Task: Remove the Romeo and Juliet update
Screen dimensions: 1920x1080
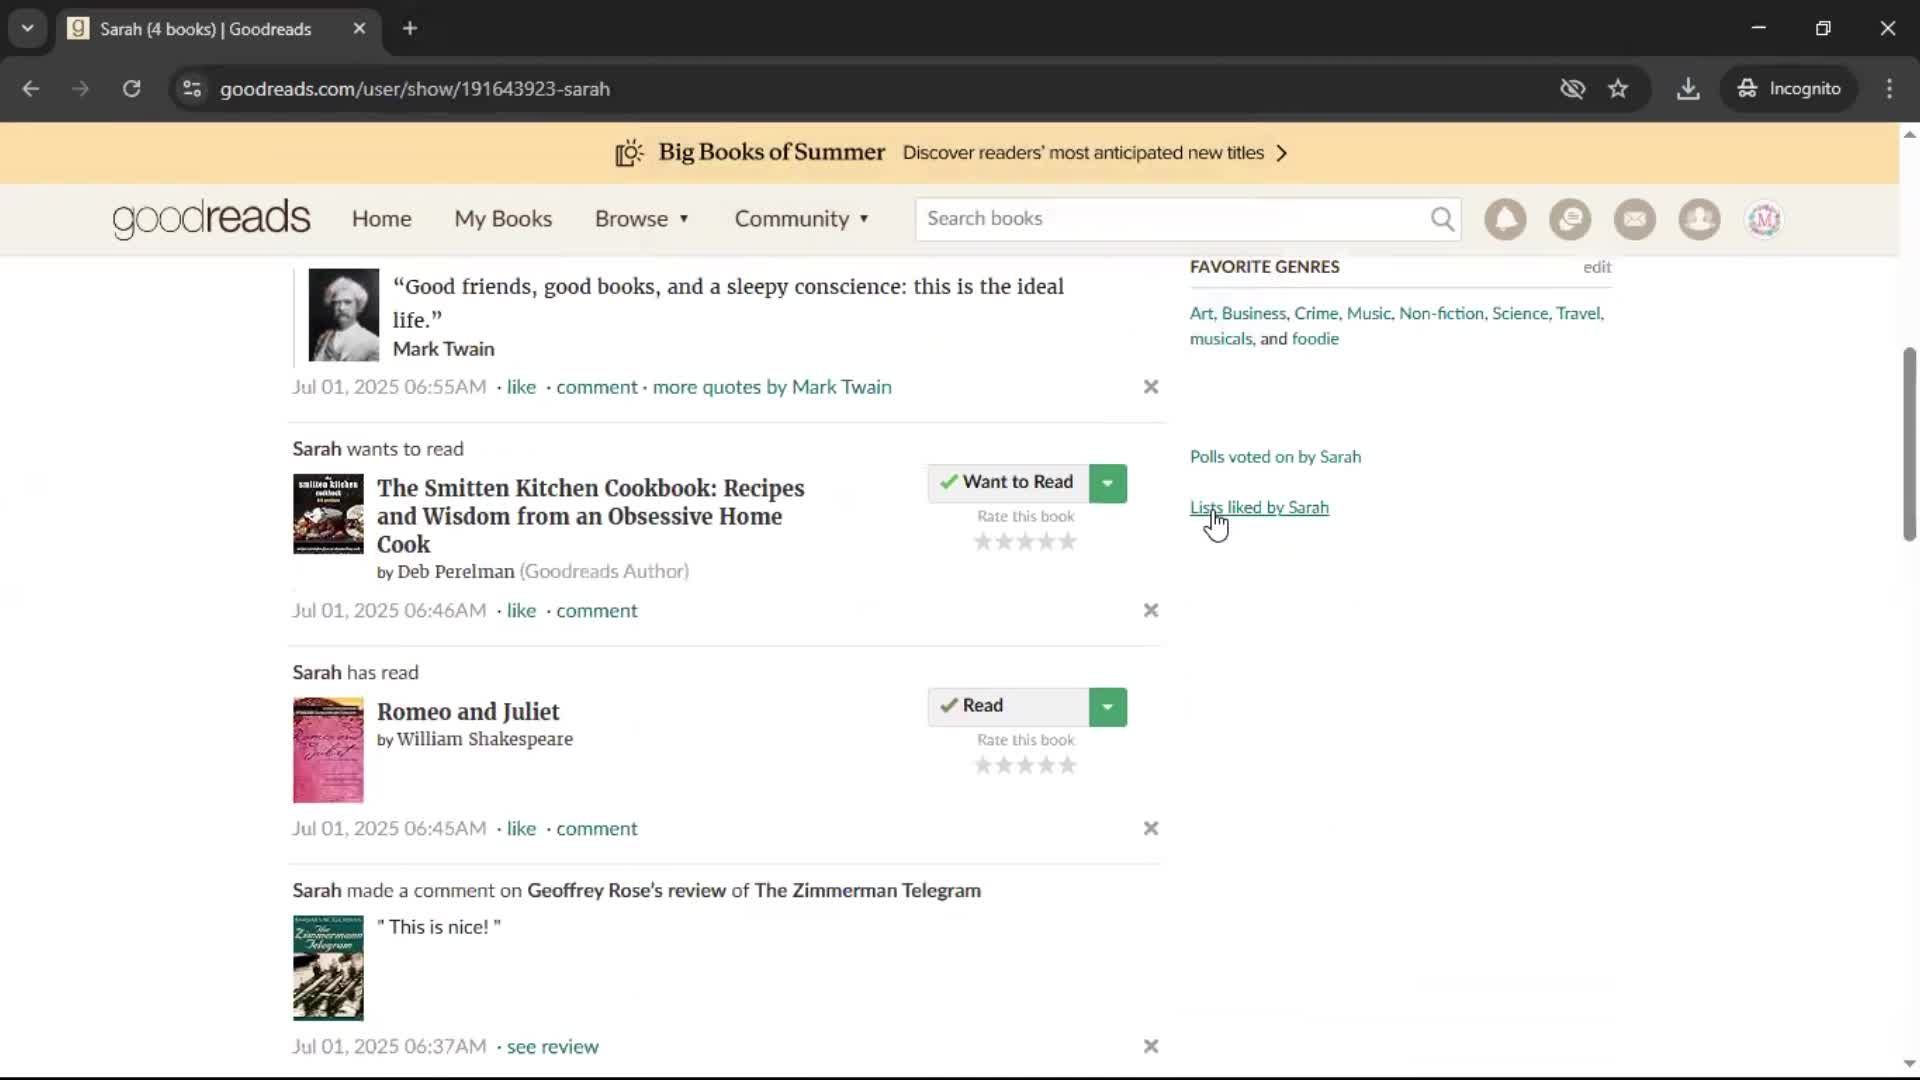Action: coord(1151,828)
